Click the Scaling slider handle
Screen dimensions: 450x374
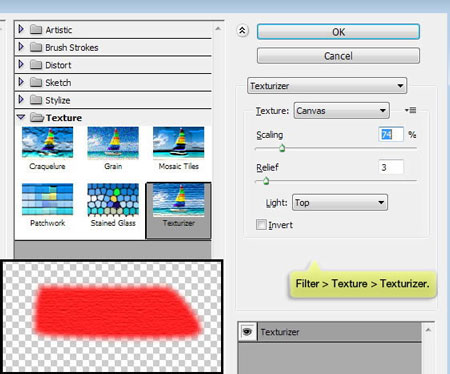tap(282, 148)
